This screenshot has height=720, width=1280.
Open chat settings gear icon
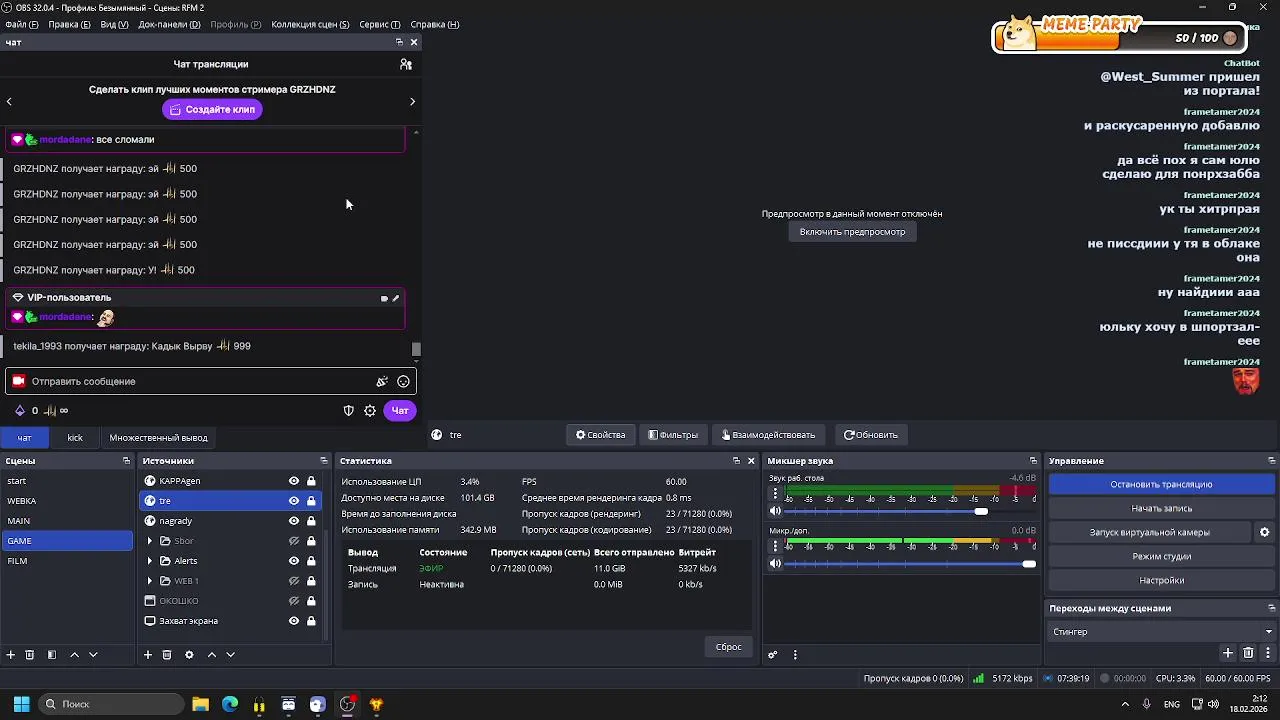pos(370,410)
